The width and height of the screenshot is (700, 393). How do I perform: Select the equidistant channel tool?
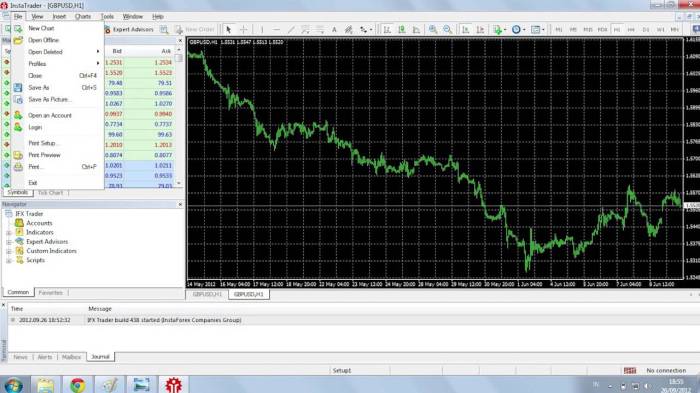(x=305, y=29)
